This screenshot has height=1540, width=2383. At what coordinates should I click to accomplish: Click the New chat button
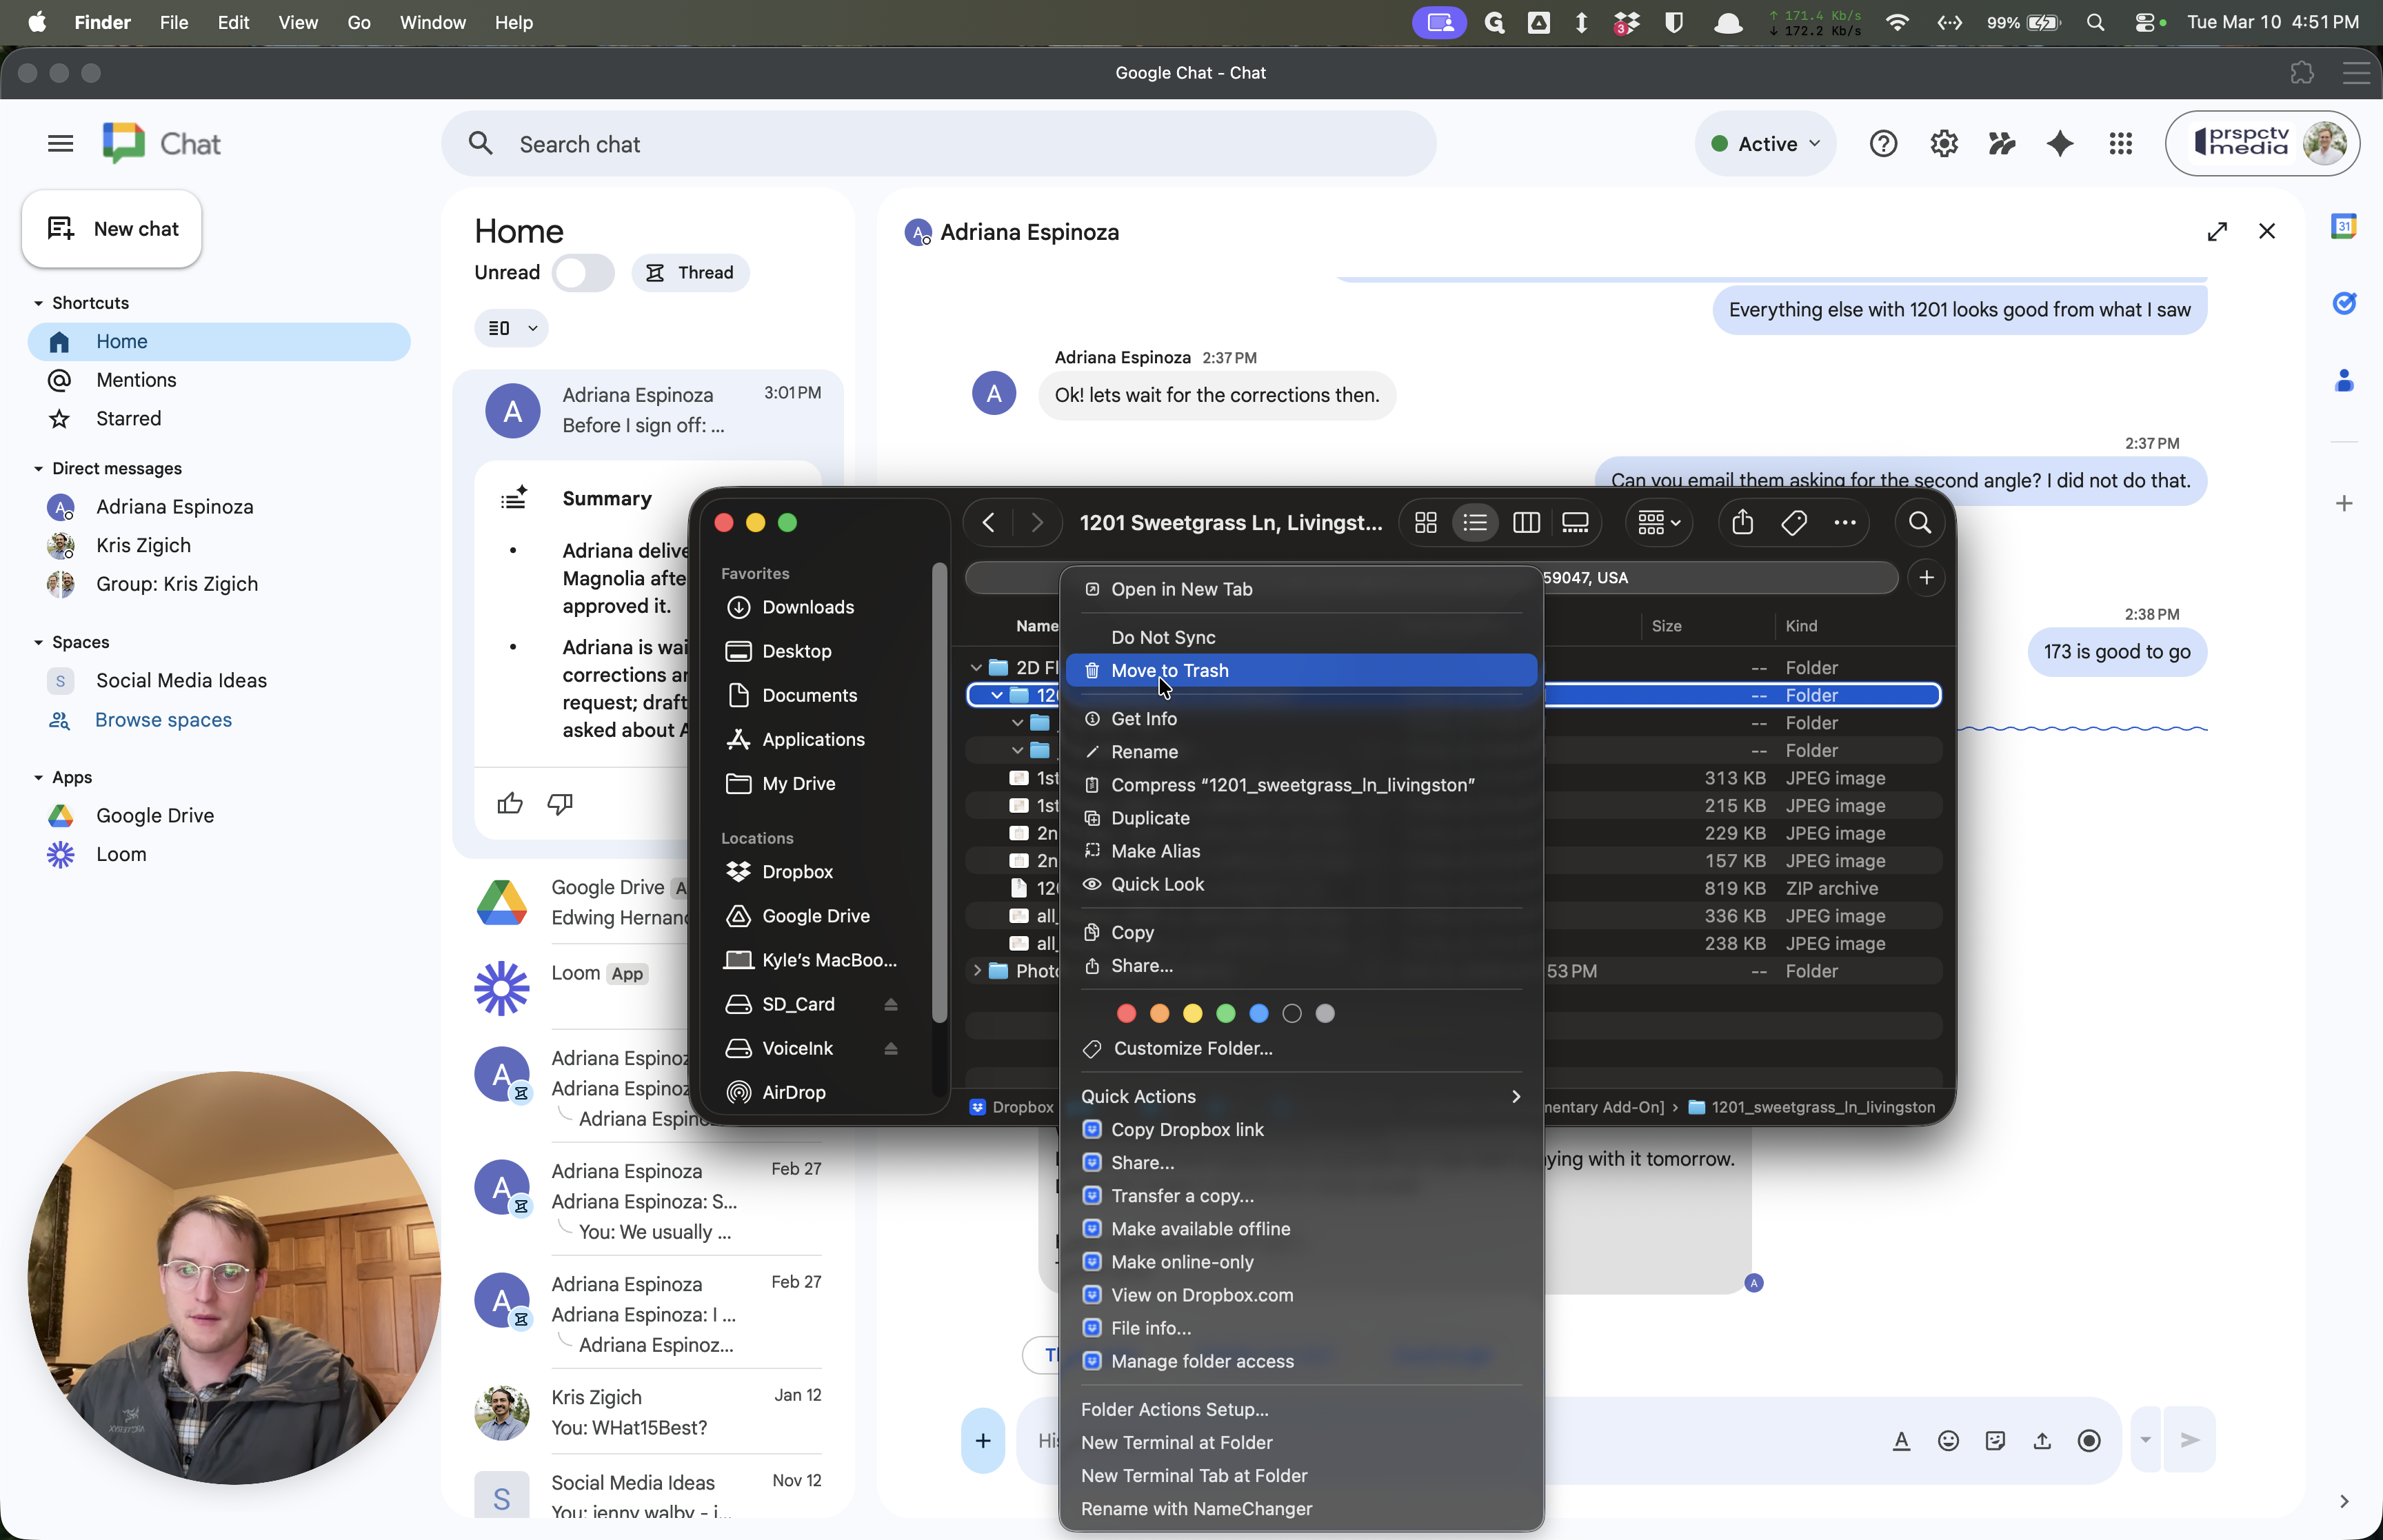click(112, 229)
